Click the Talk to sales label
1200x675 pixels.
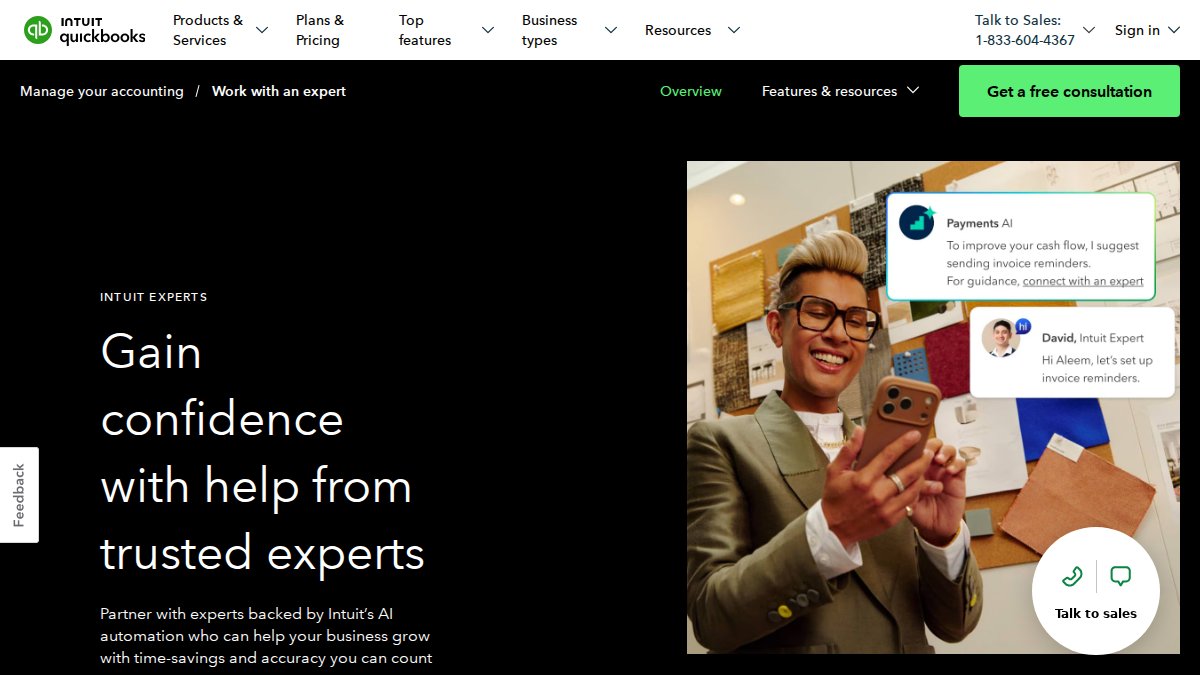[x=1096, y=613]
